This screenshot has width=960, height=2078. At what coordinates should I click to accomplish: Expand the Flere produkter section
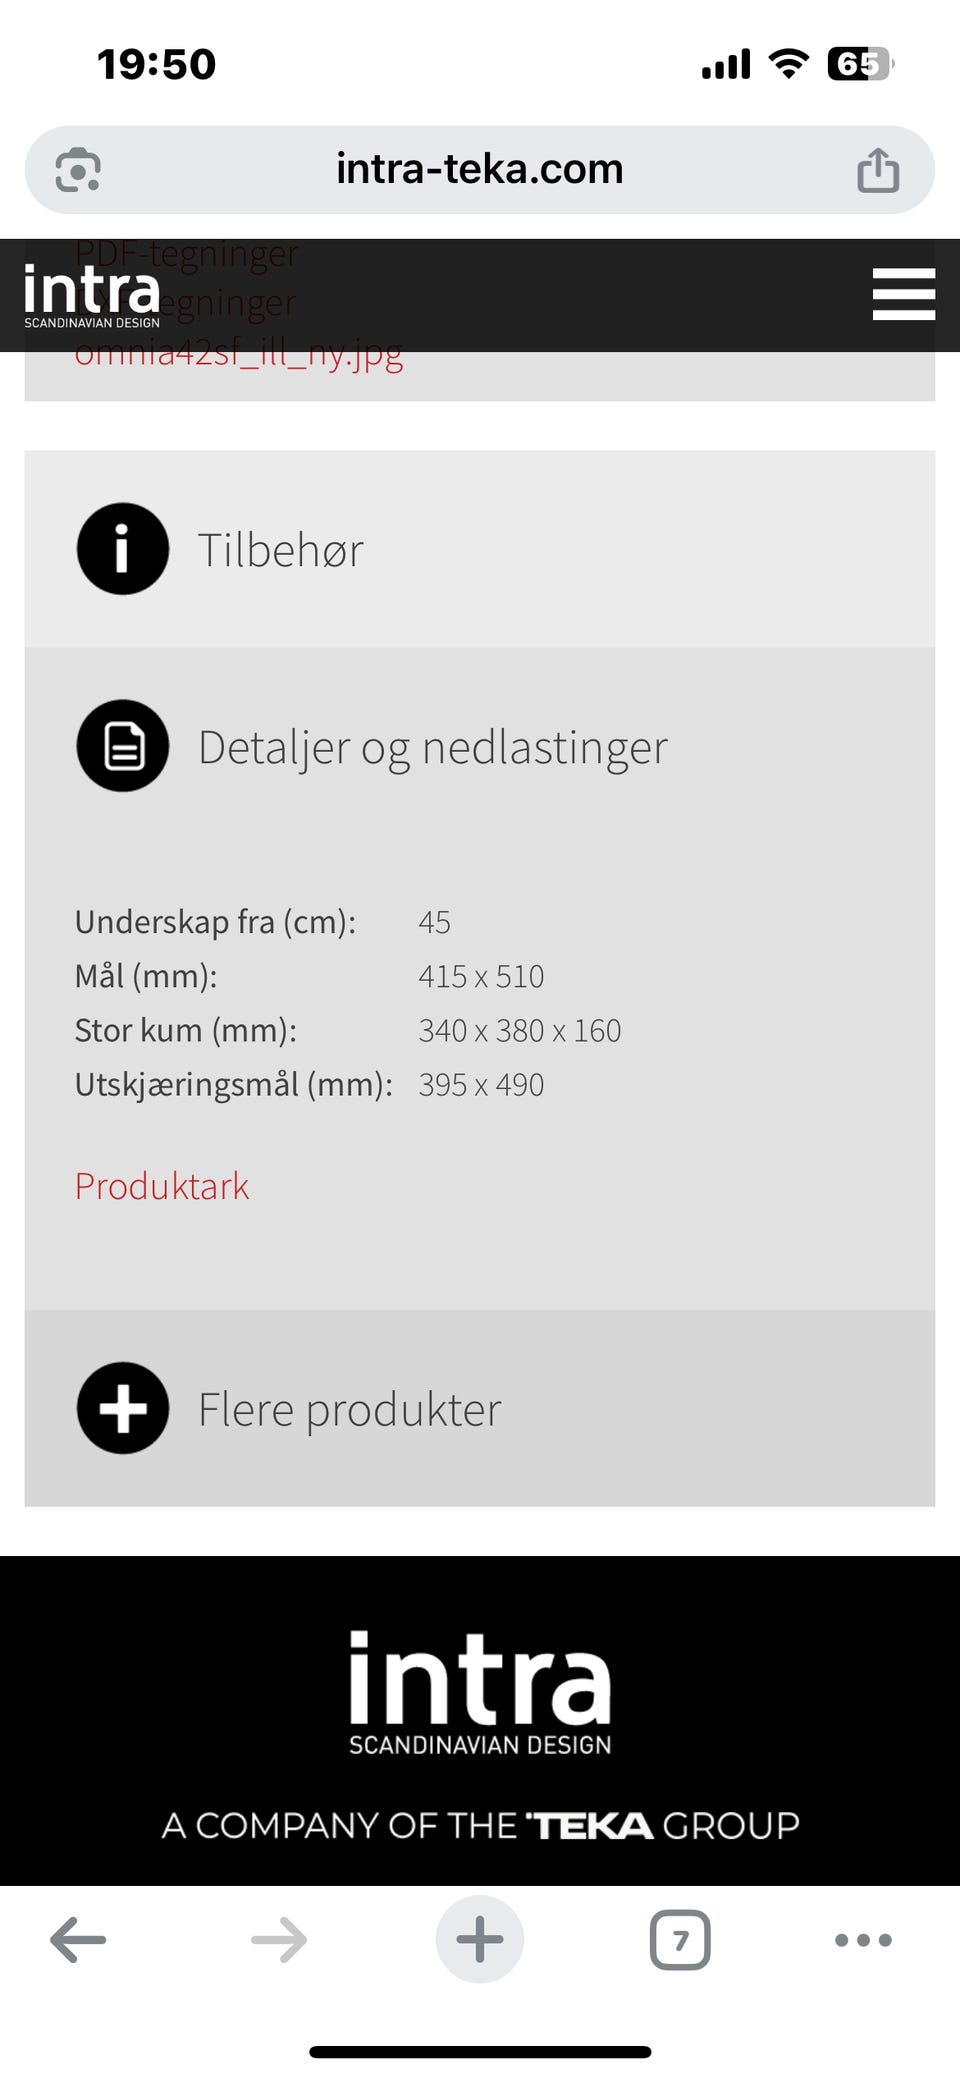point(480,1408)
